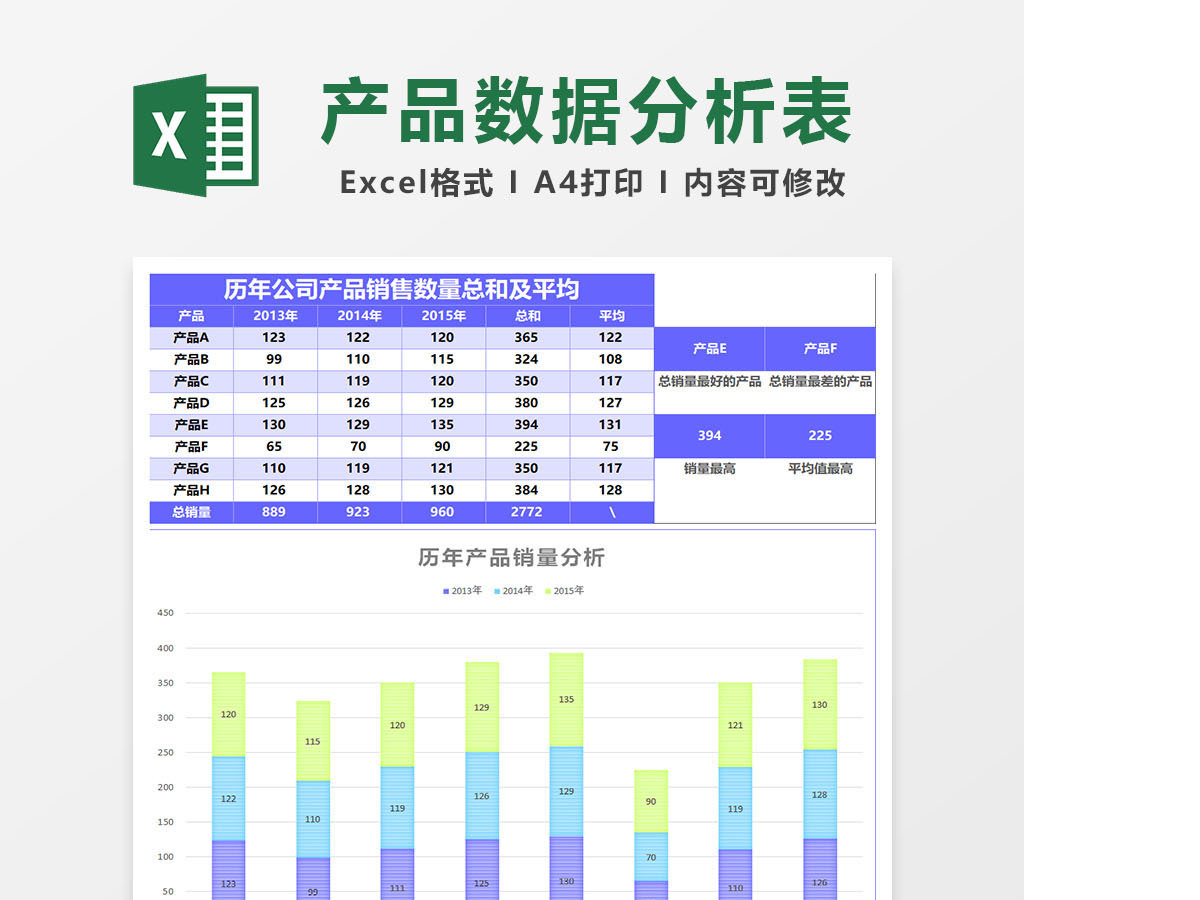Click the 产品B row label
This screenshot has height=900, width=1200.
(x=191, y=360)
